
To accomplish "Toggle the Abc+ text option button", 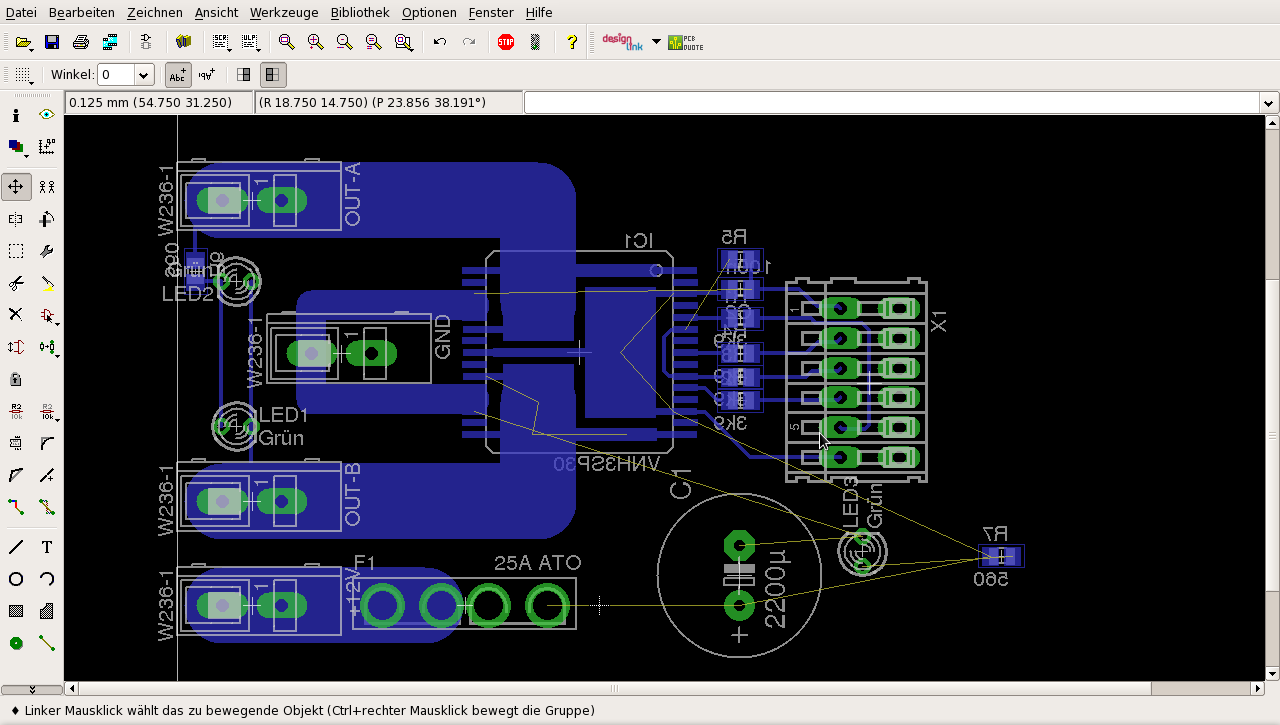I will click(x=178, y=75).
